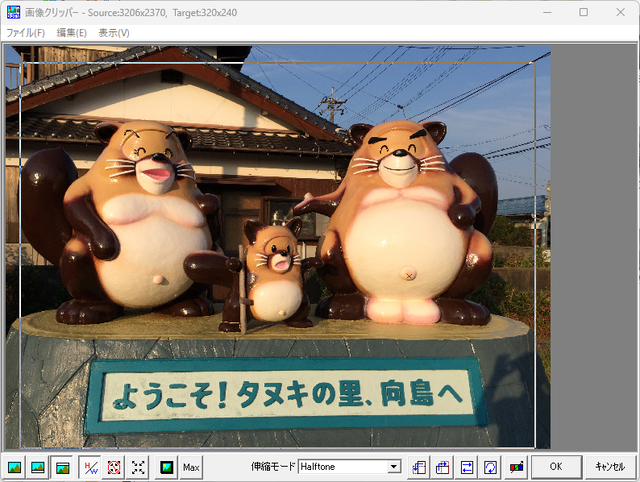Confirm with the OK button
Screen dimensions: 640x482
click(556, 467)
